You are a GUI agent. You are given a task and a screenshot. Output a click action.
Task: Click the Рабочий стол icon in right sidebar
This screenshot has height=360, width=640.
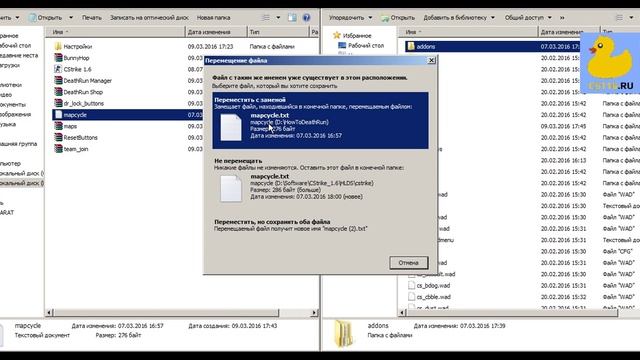342,45
